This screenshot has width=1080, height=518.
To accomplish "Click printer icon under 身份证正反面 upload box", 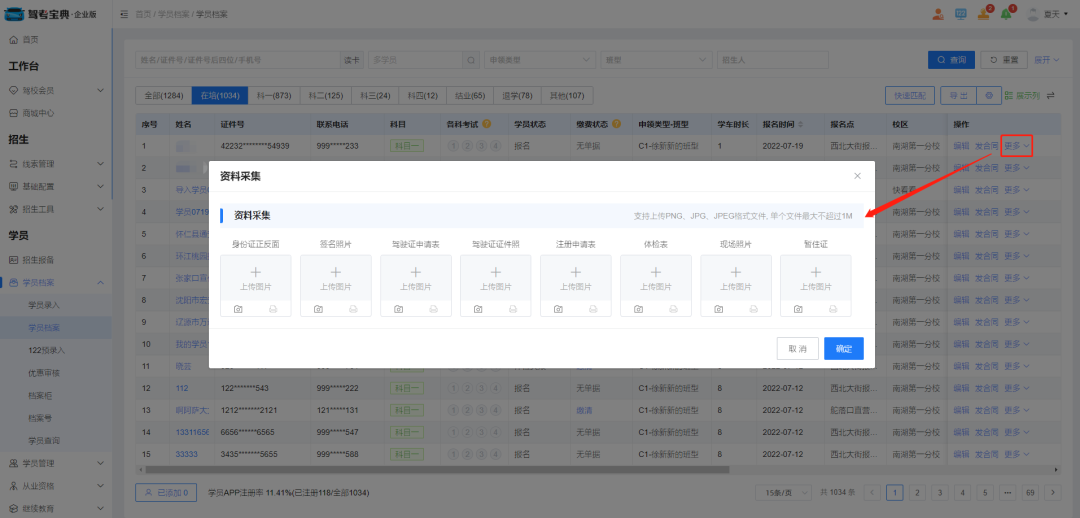I will [273, 309].
